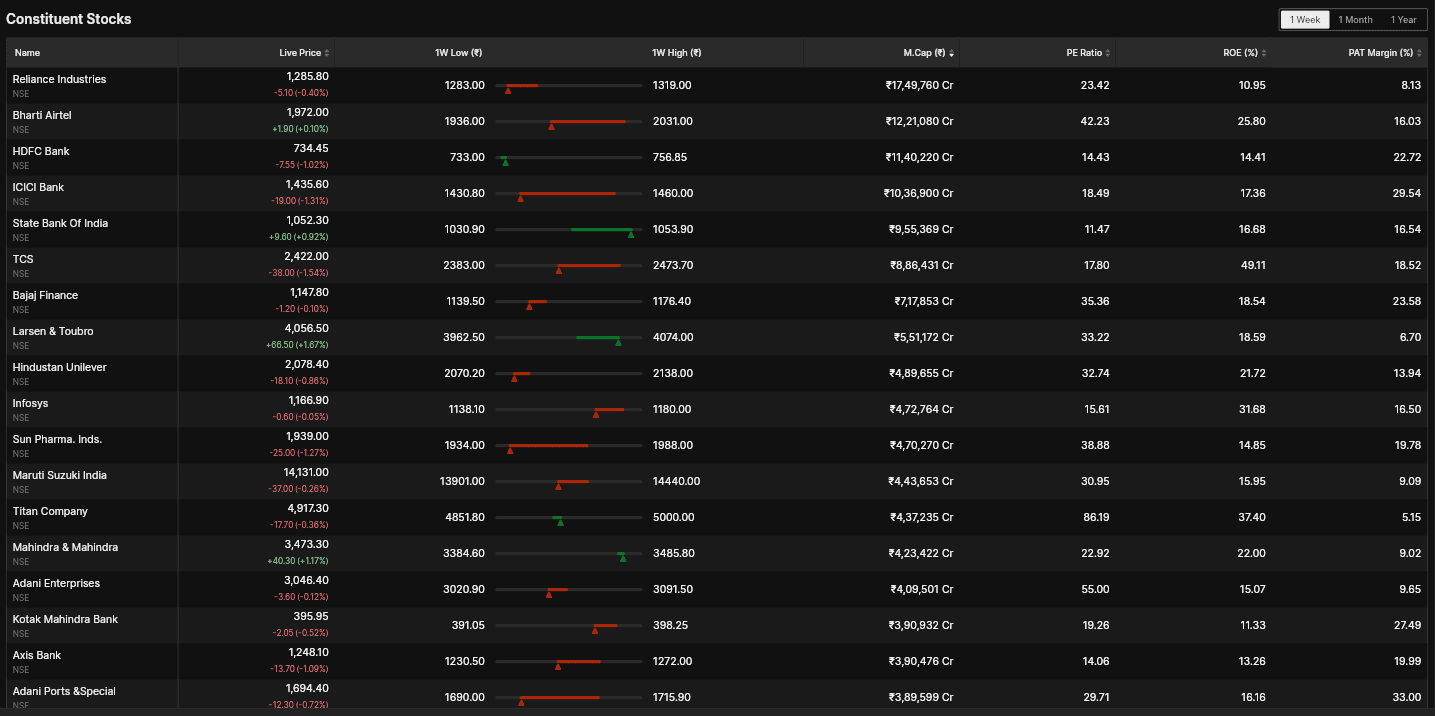The width and height of the screenshot is (1435, 716).
Task: Click the 1W High column header
Action: pyautogui.click(x=677, y=53)
